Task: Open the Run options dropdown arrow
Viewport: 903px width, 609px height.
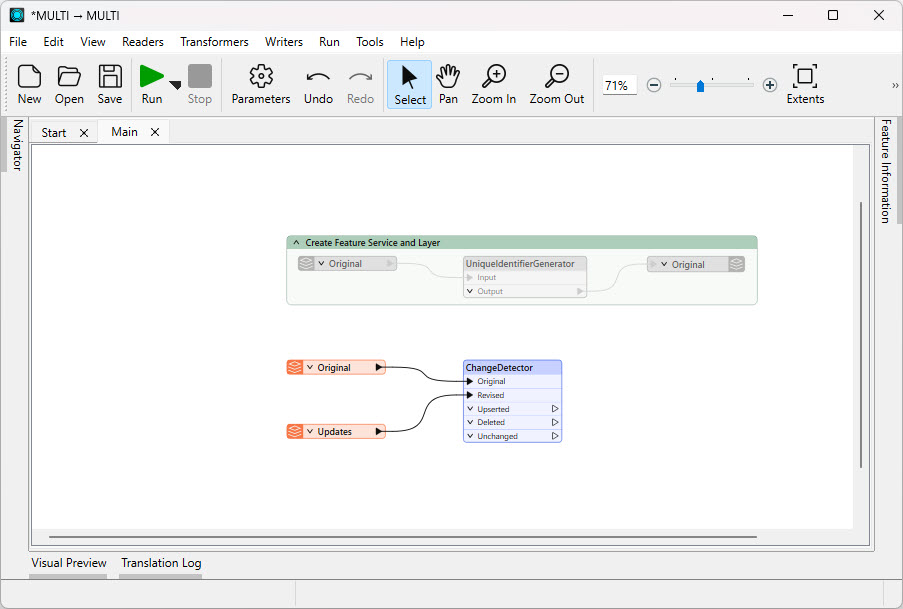Action: tap(176, 85)
